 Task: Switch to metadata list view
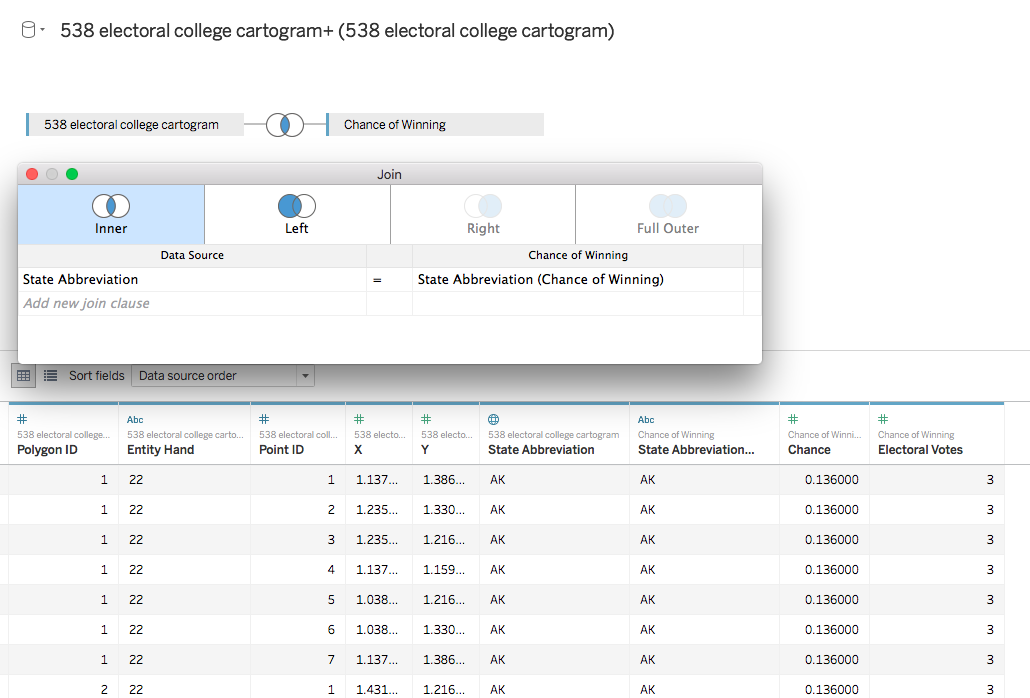[x=50, y=375]
